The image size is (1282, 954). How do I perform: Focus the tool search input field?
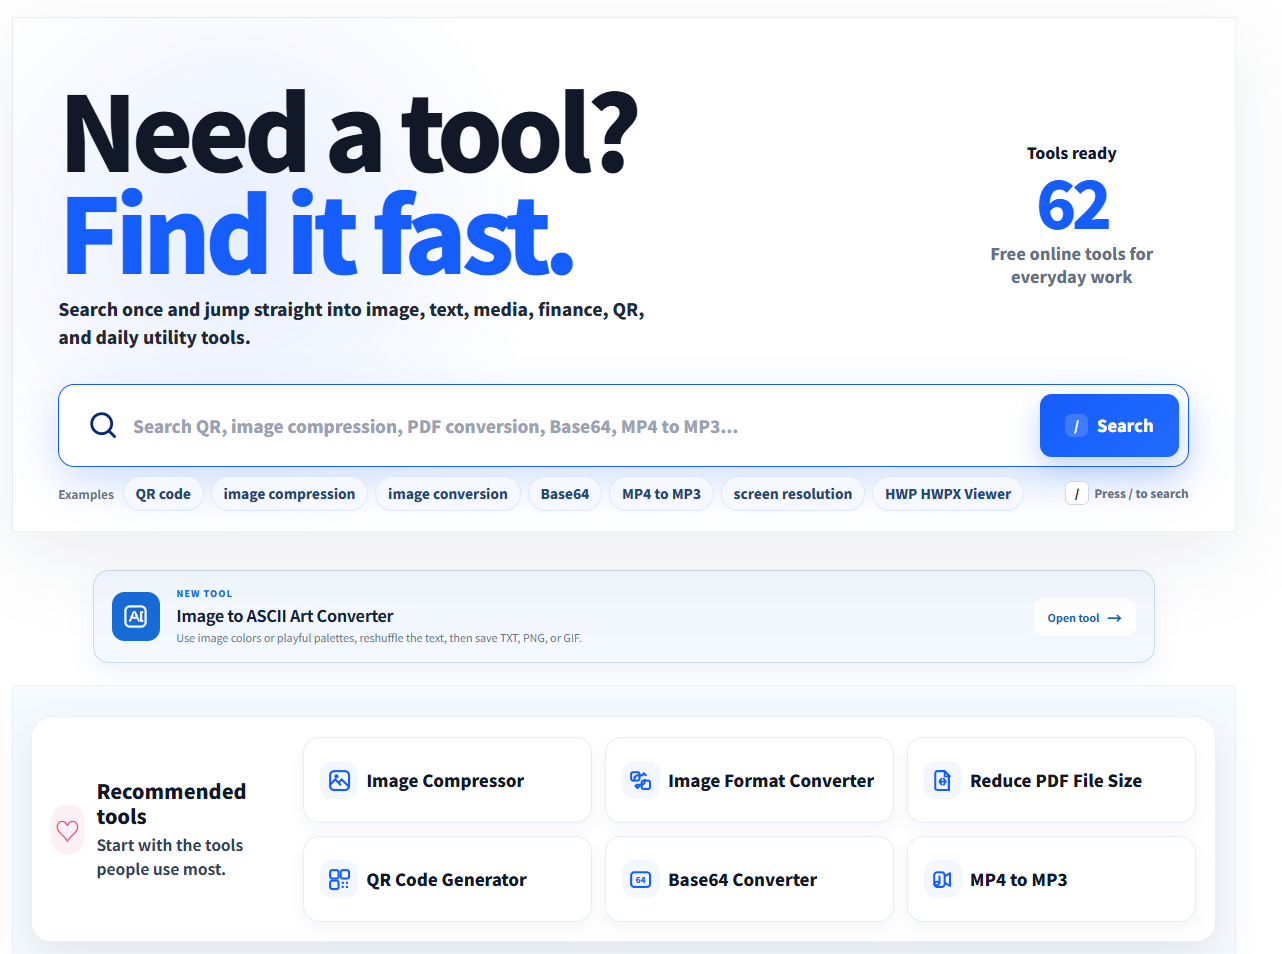click(x=580, y=426)
